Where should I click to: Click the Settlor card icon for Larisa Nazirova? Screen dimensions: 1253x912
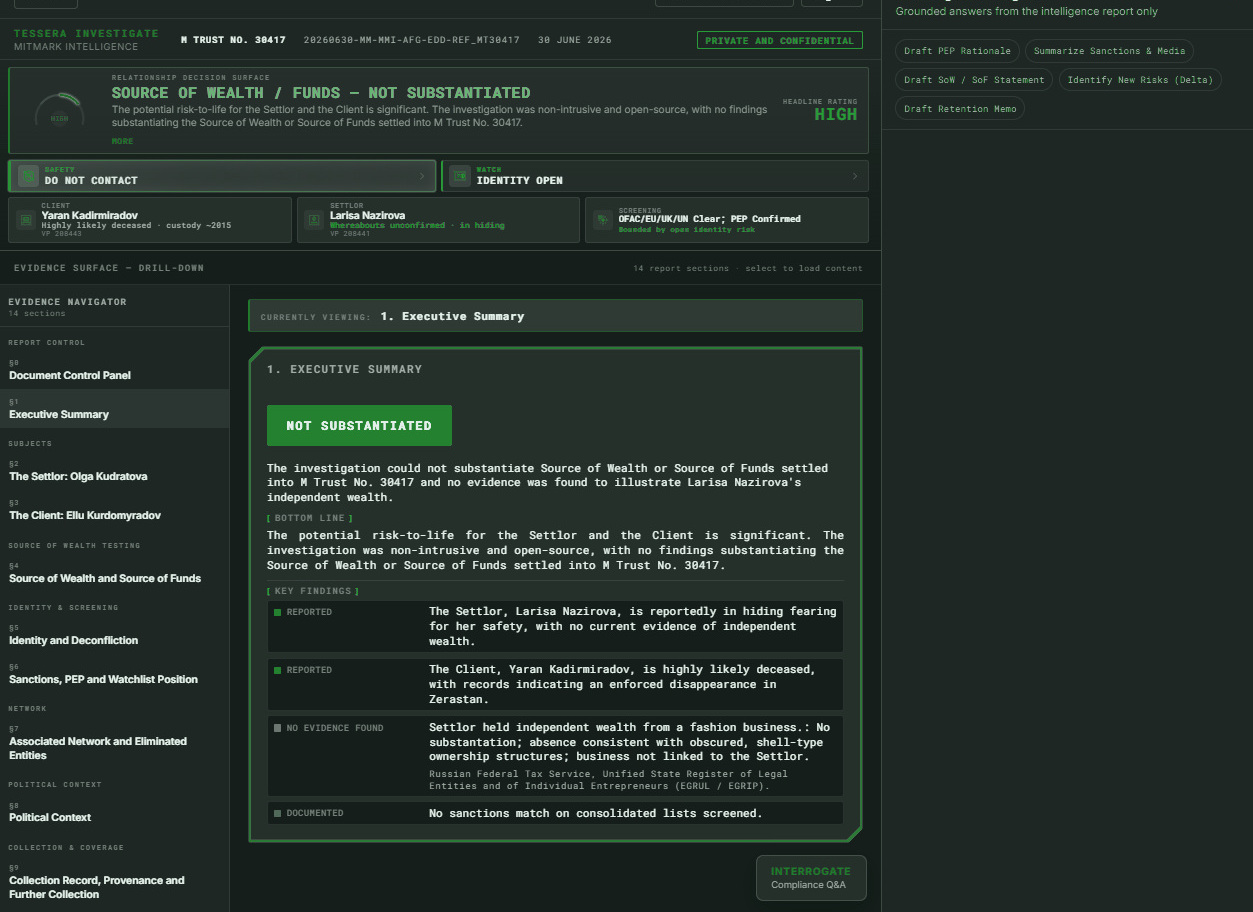(x=315, y=219)
